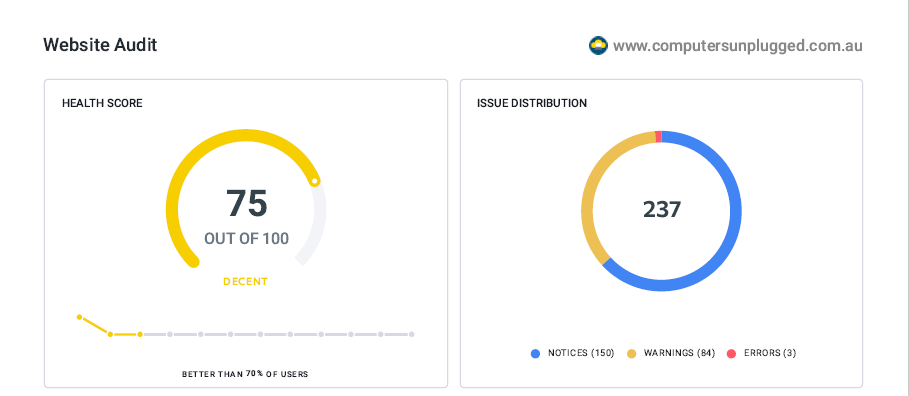Select the ERRORS (3) legend label

tap(770, 353)
